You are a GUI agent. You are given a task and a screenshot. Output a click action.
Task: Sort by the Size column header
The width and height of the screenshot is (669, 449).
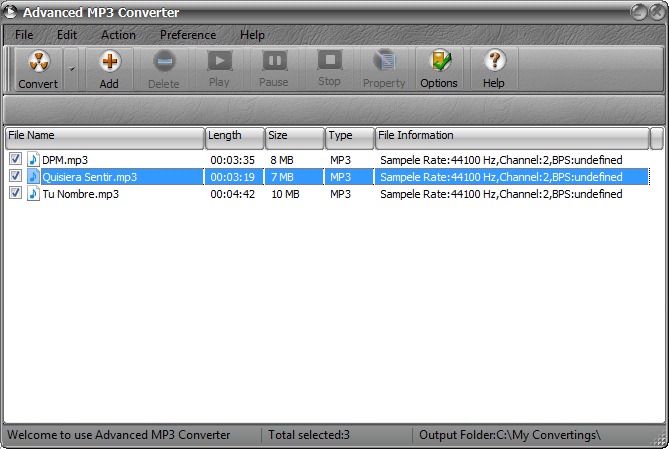(x=294, y=138)
